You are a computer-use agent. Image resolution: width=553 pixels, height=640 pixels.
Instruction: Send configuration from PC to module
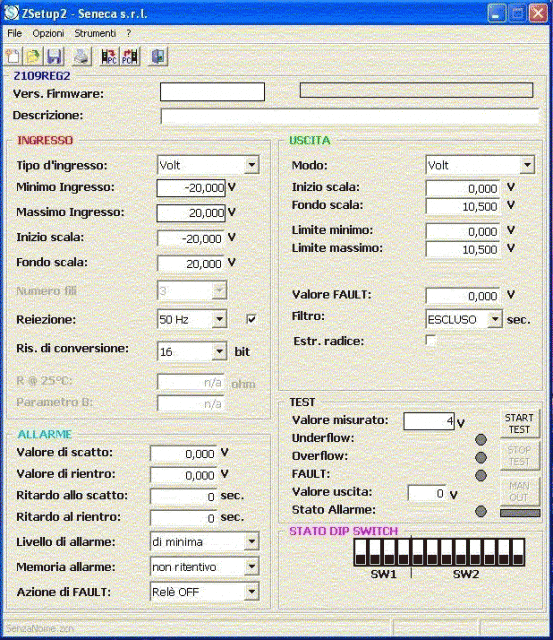point(130,57)
